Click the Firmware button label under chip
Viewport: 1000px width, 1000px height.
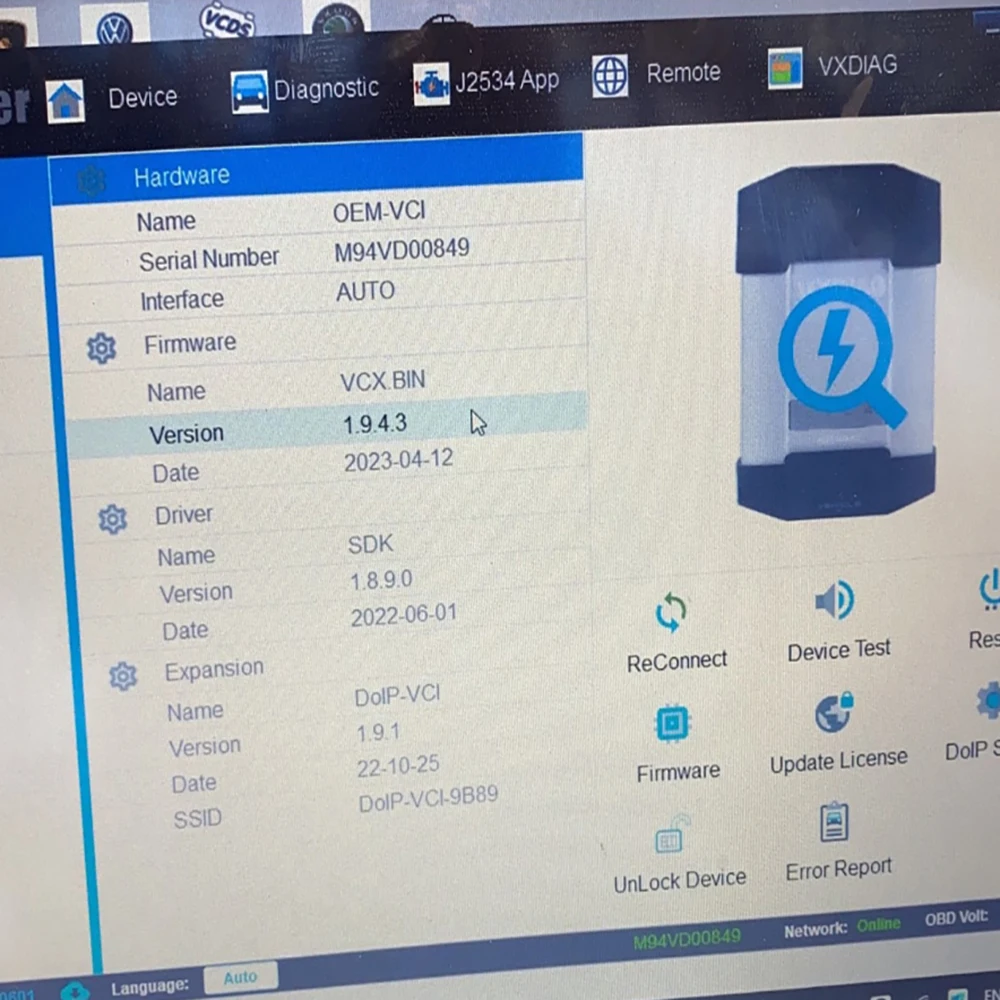click(x=678, y=772)
